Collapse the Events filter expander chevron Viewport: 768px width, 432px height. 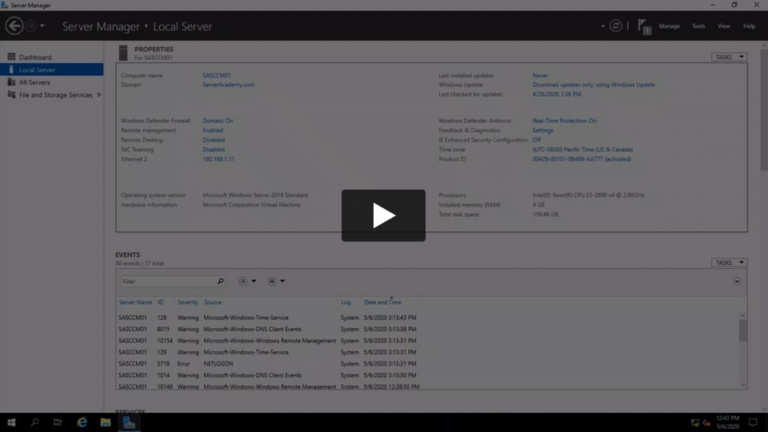click(737, 281)
